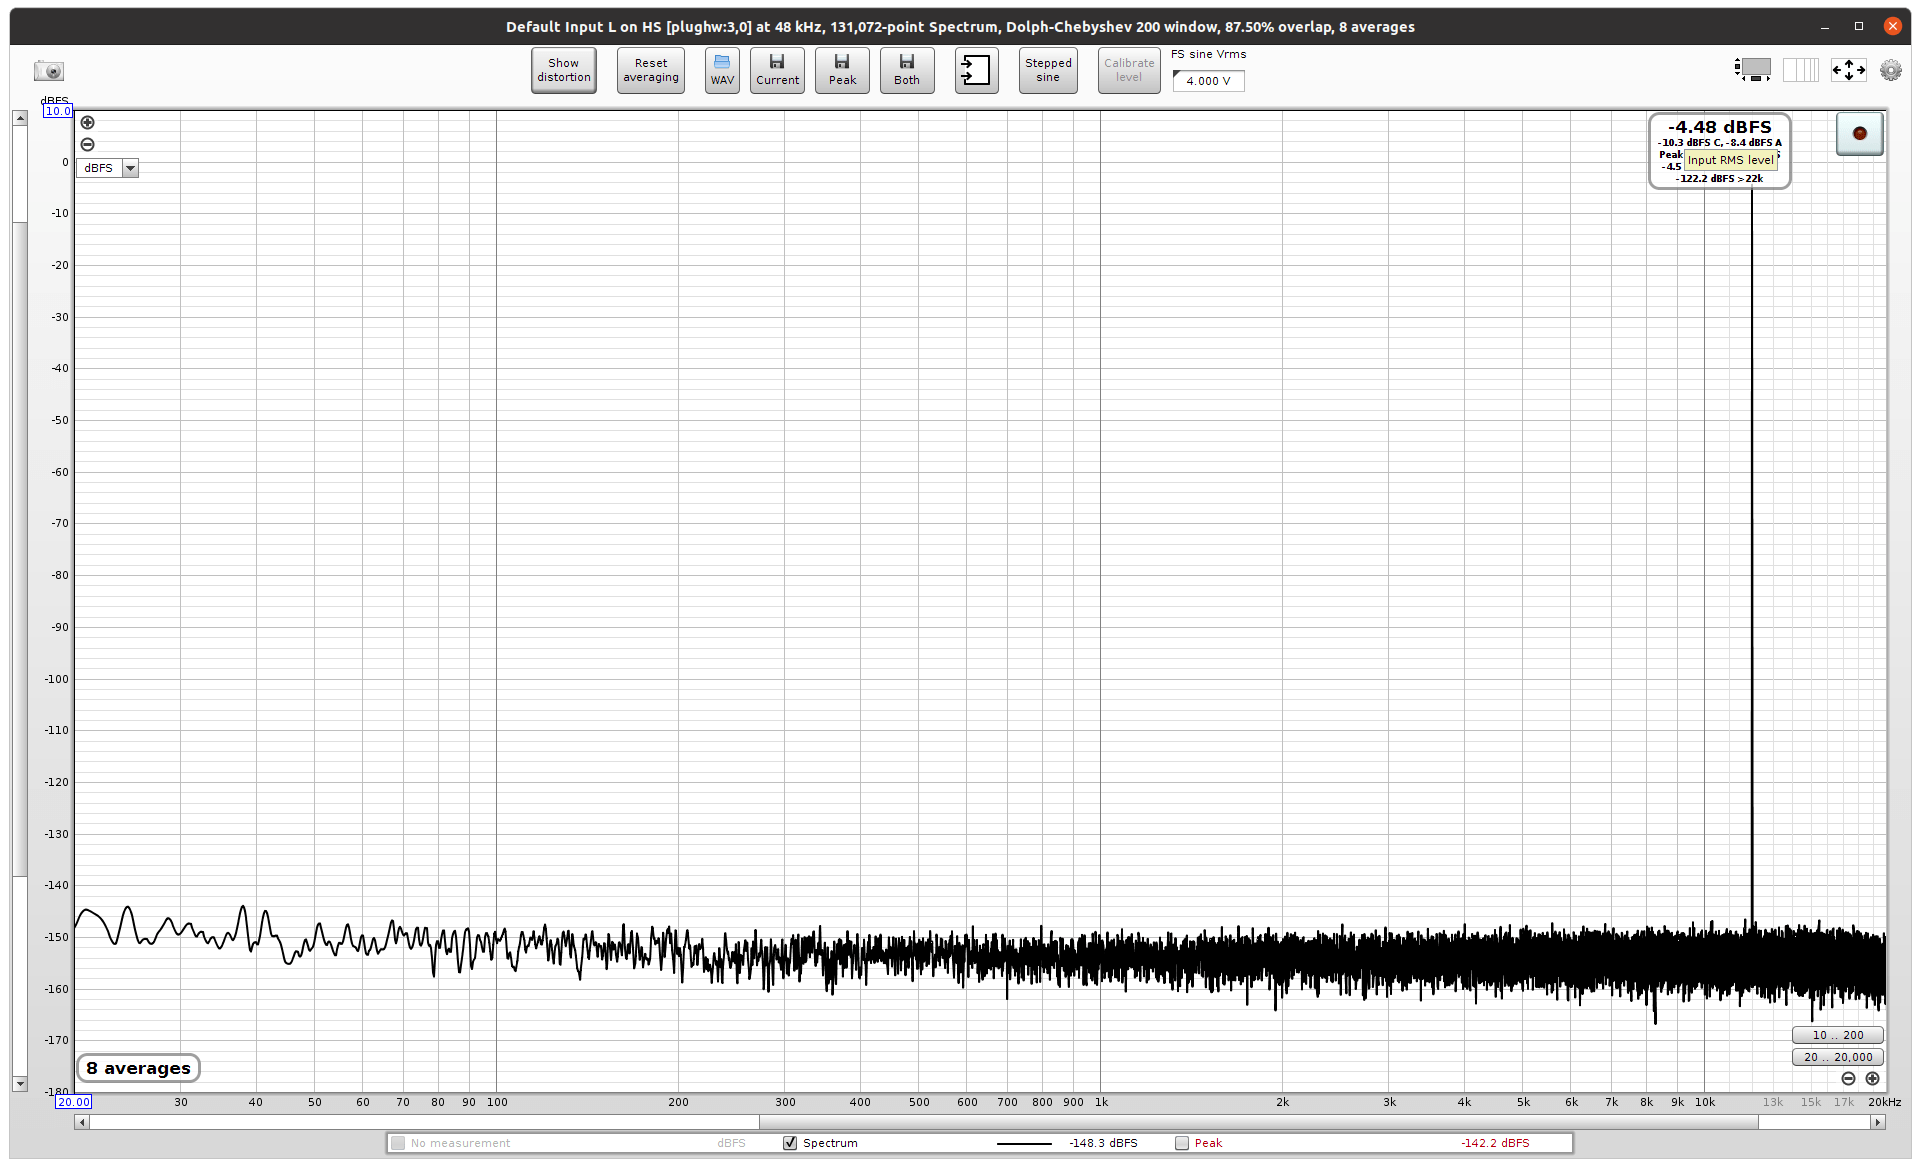Save the Current trace
The height and width of the screenshot is (1168, 1921).
point(777,70)
